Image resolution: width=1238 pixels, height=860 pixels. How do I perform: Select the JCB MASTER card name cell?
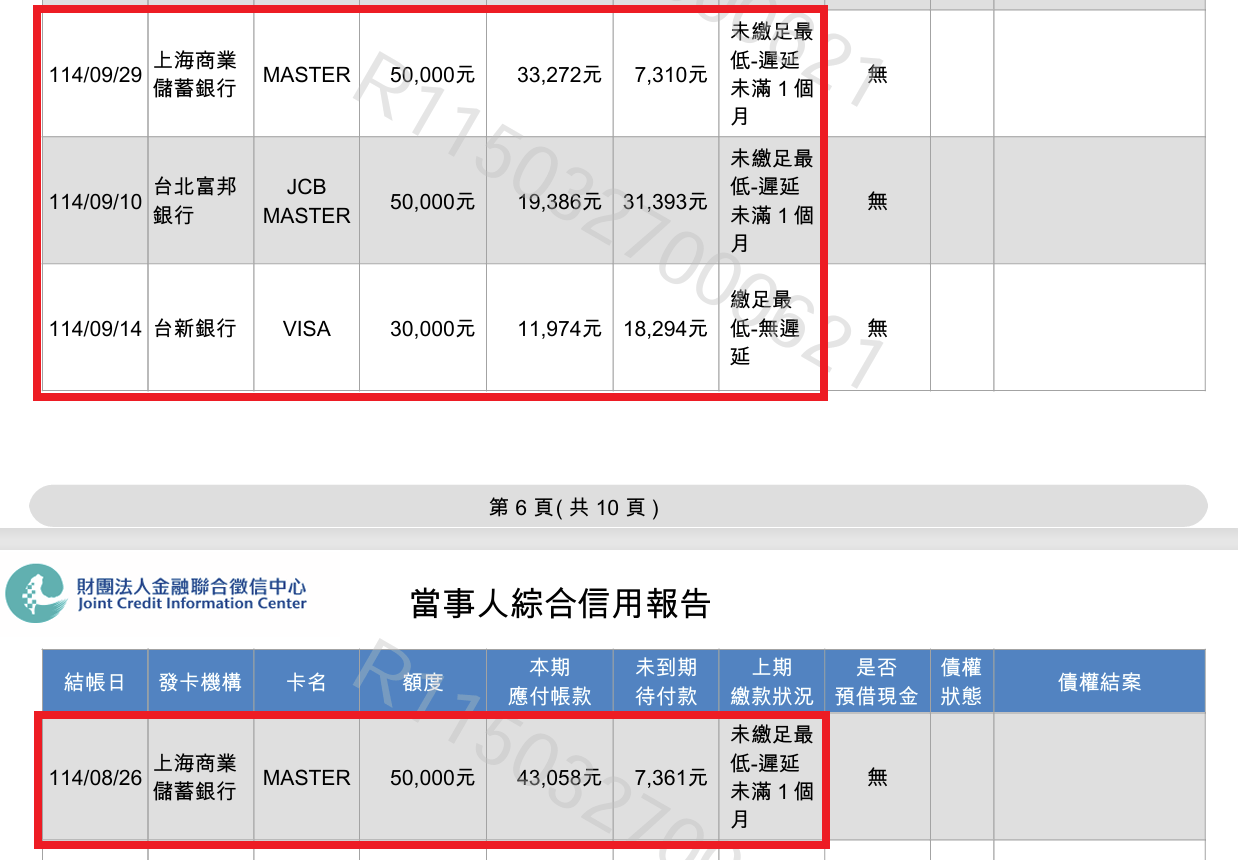307,202
